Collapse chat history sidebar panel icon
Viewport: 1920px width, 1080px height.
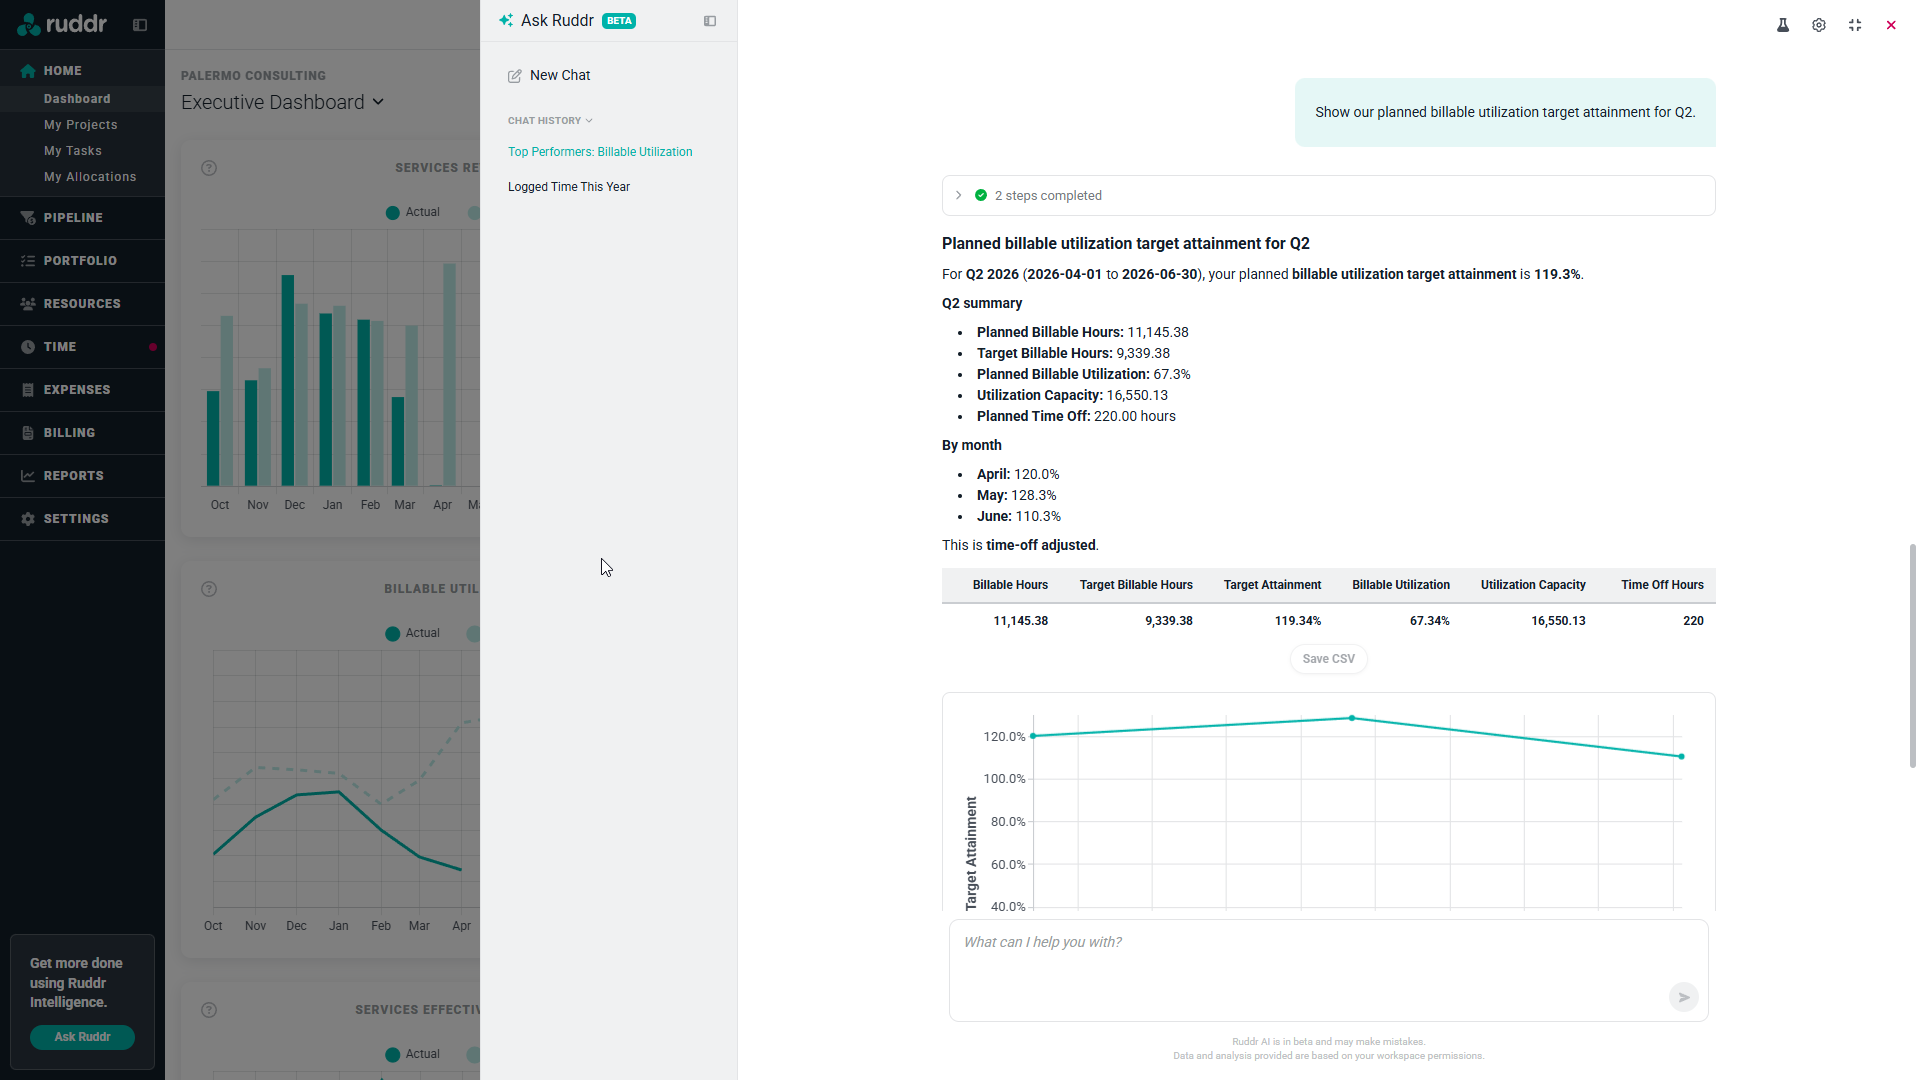point(710,21)
